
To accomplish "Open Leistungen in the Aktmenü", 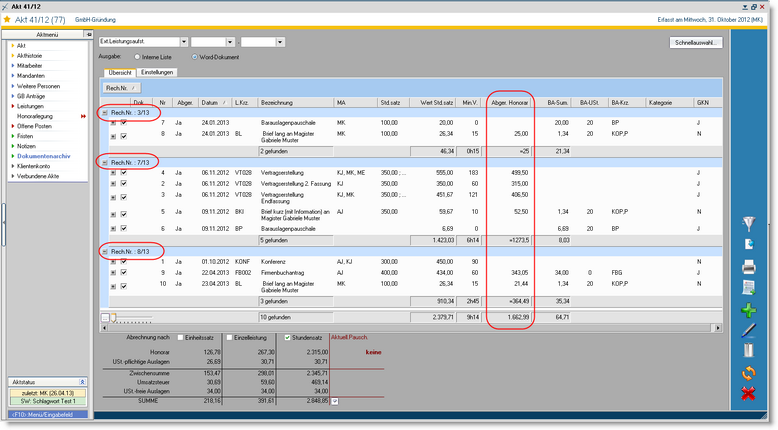I will [30, 106].
